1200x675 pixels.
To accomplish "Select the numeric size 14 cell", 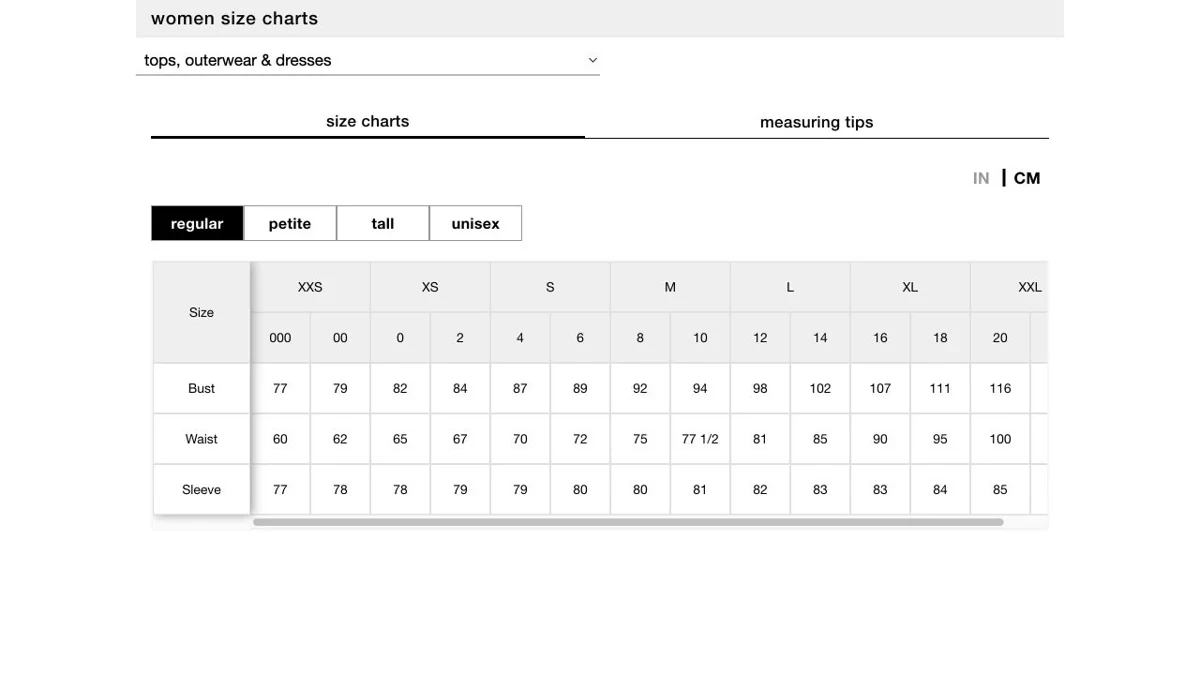I will 820,338.
